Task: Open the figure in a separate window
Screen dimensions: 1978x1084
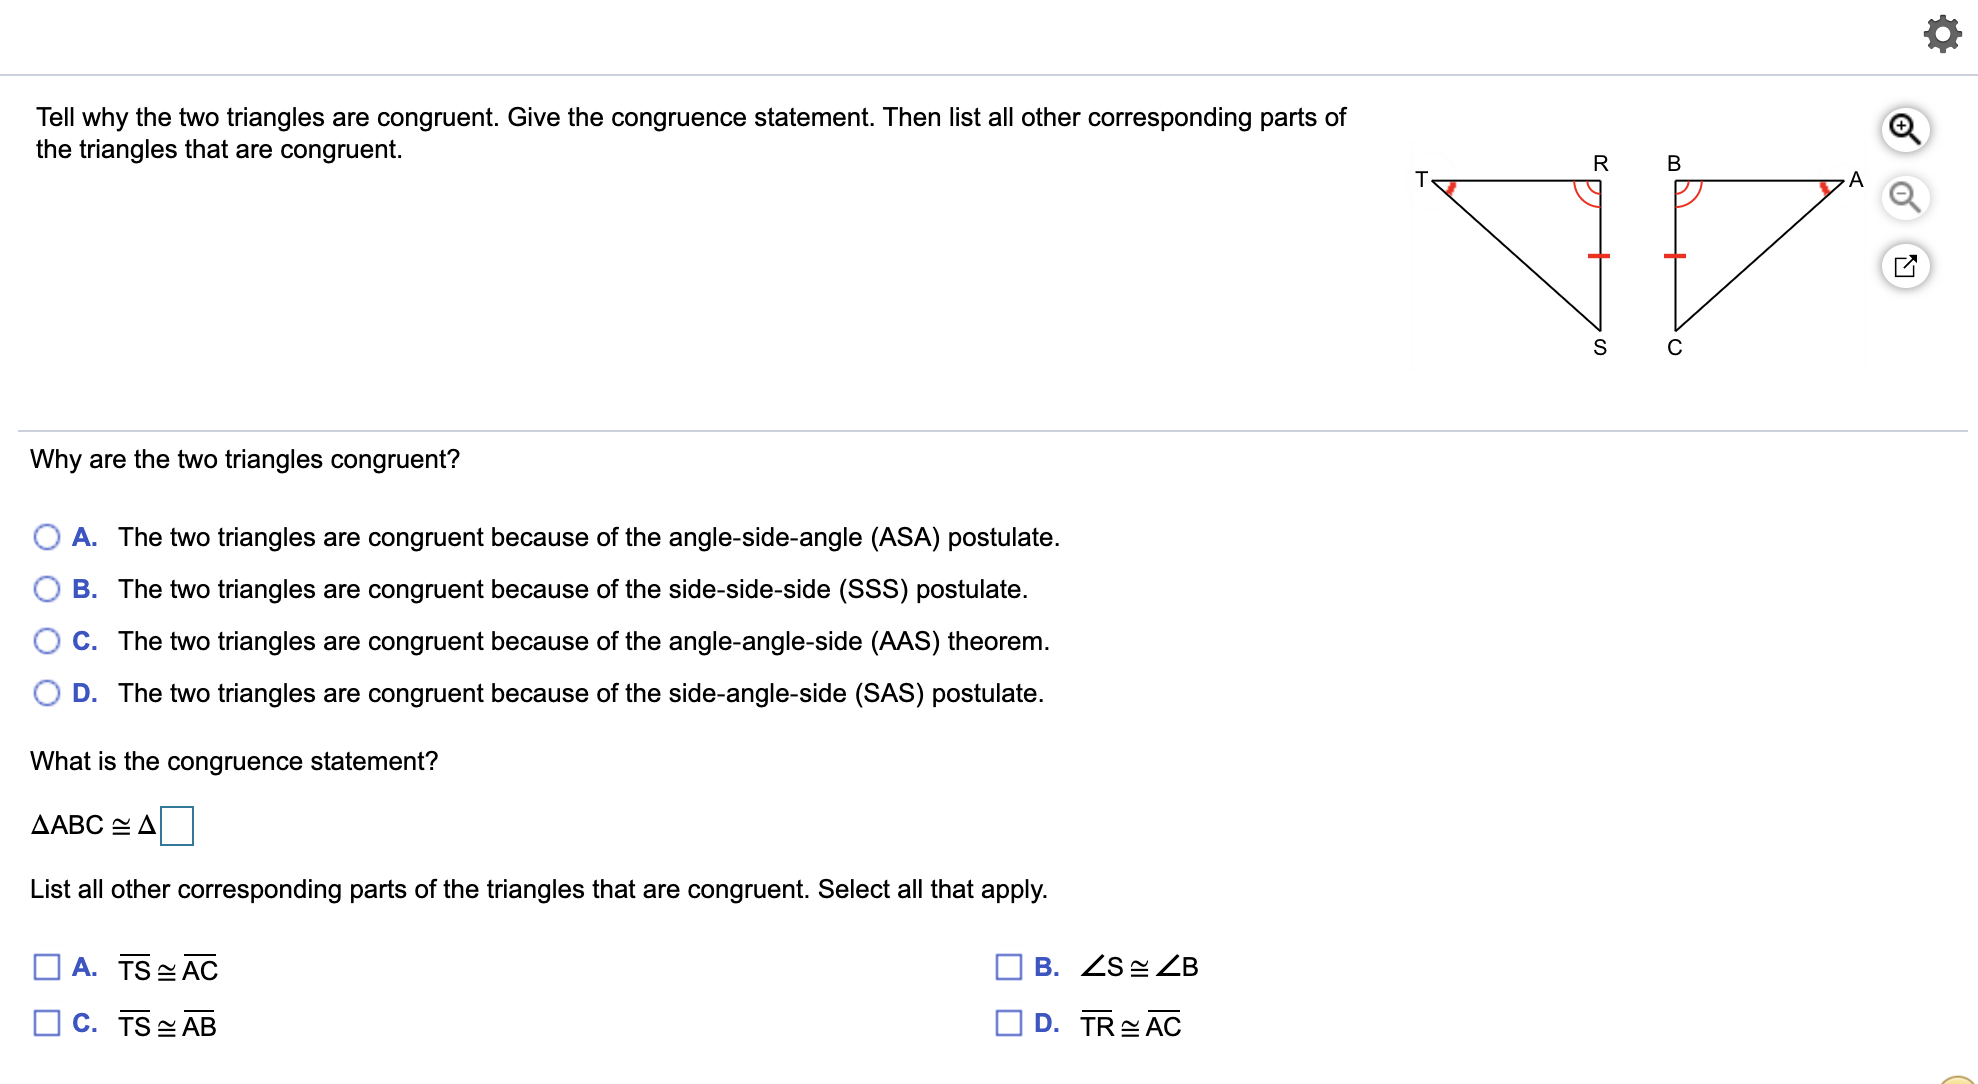Action: point(1904,265)
